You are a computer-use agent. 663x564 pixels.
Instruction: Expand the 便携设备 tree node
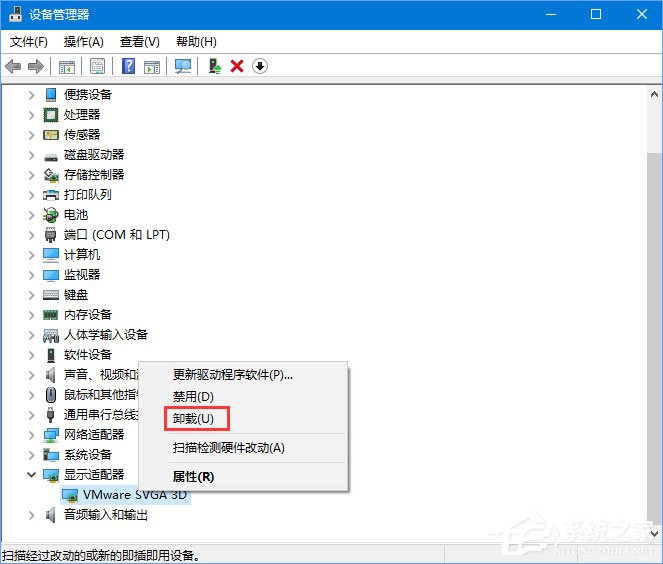click(x=32, y=95)
